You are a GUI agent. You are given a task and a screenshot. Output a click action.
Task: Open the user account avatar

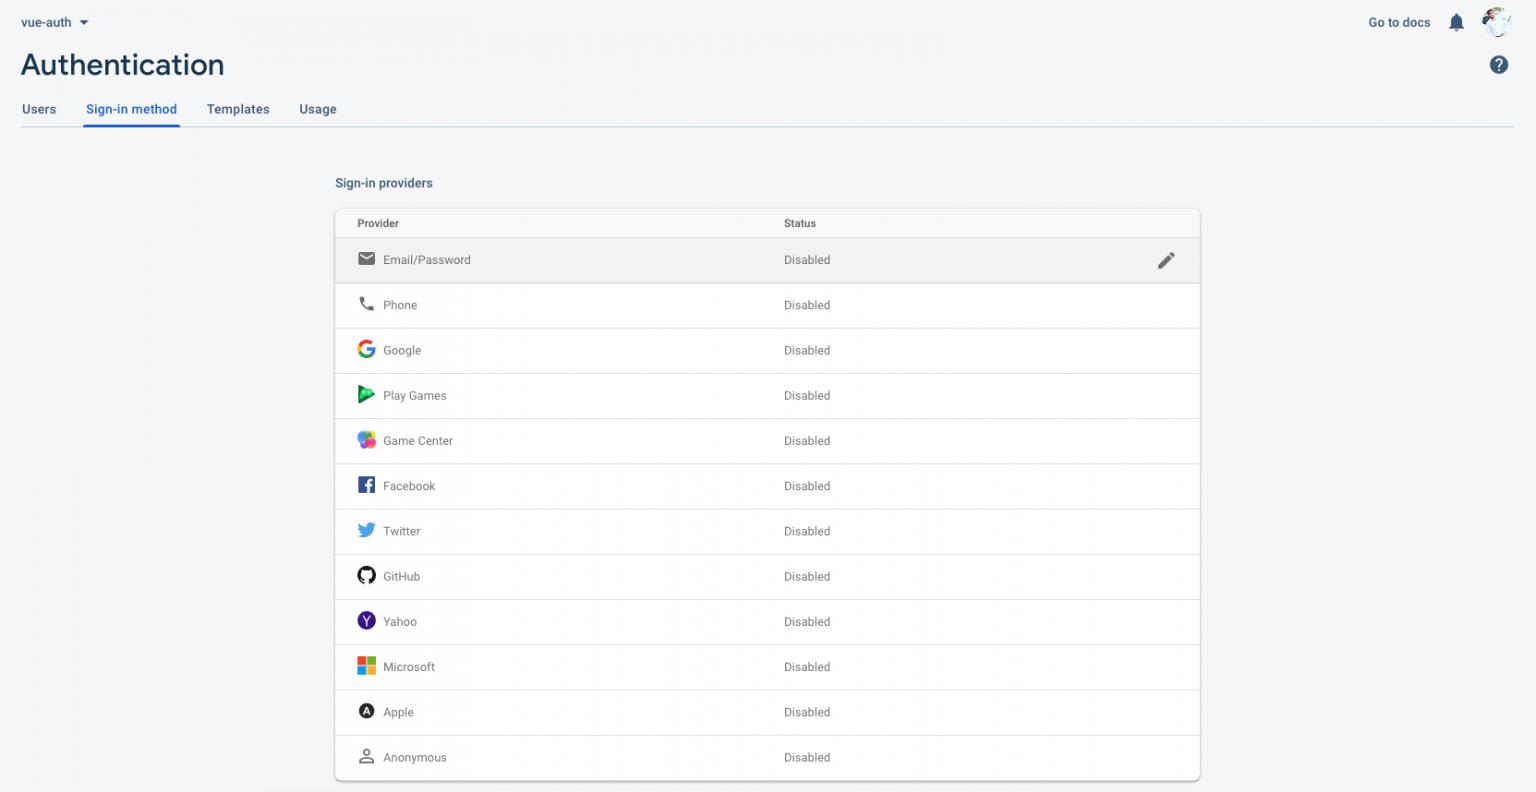(x=1496, y=22)
